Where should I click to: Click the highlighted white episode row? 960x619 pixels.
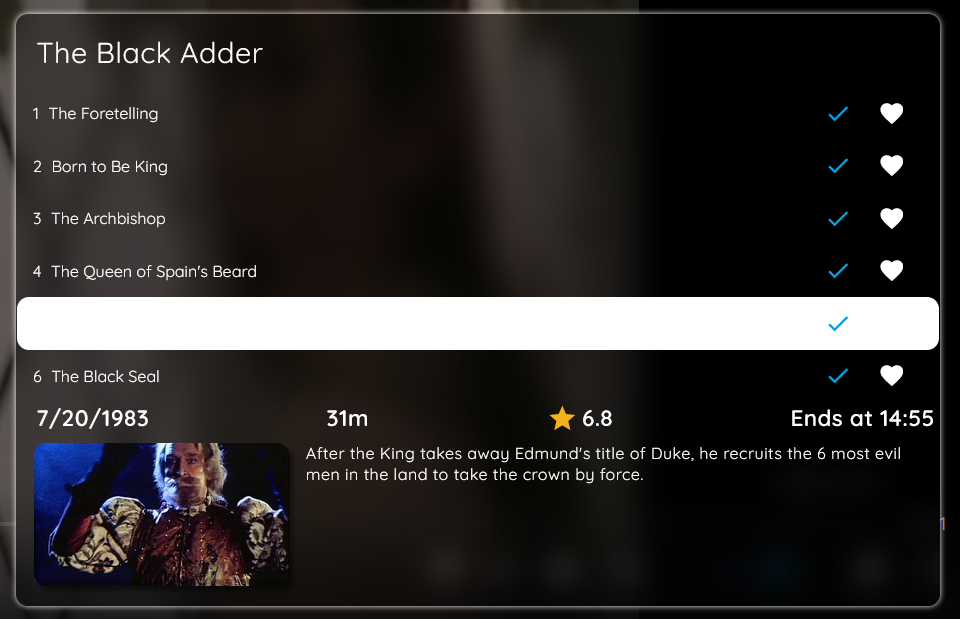[x=478, y=323]
